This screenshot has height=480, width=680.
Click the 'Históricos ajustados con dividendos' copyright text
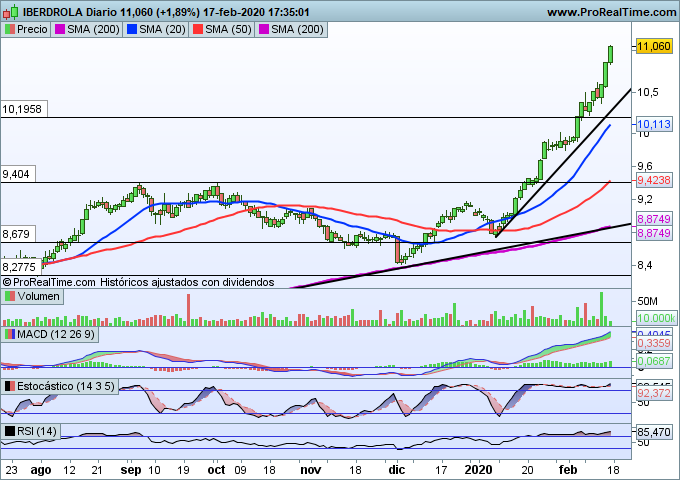(187, 282)
